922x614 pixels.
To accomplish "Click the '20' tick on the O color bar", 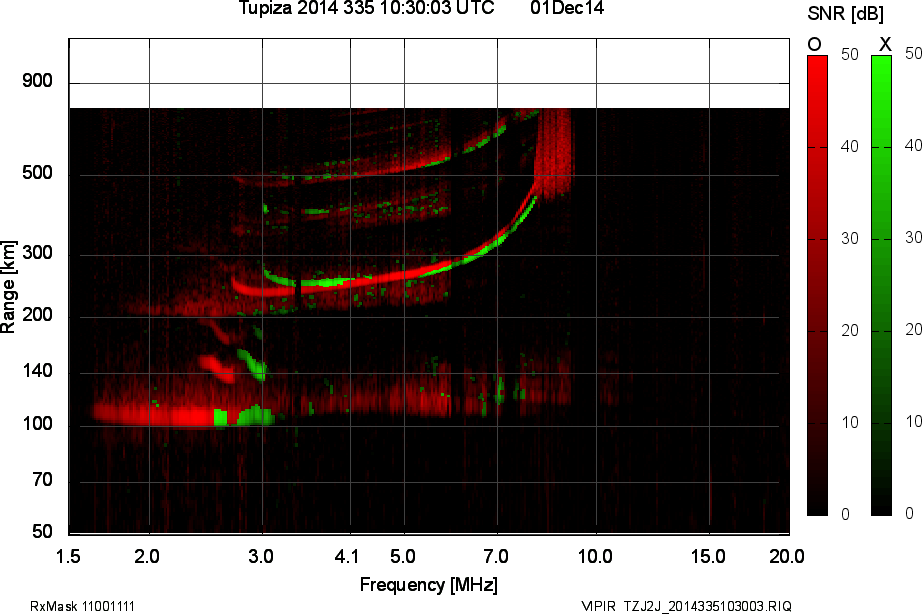I will (850, 331).
